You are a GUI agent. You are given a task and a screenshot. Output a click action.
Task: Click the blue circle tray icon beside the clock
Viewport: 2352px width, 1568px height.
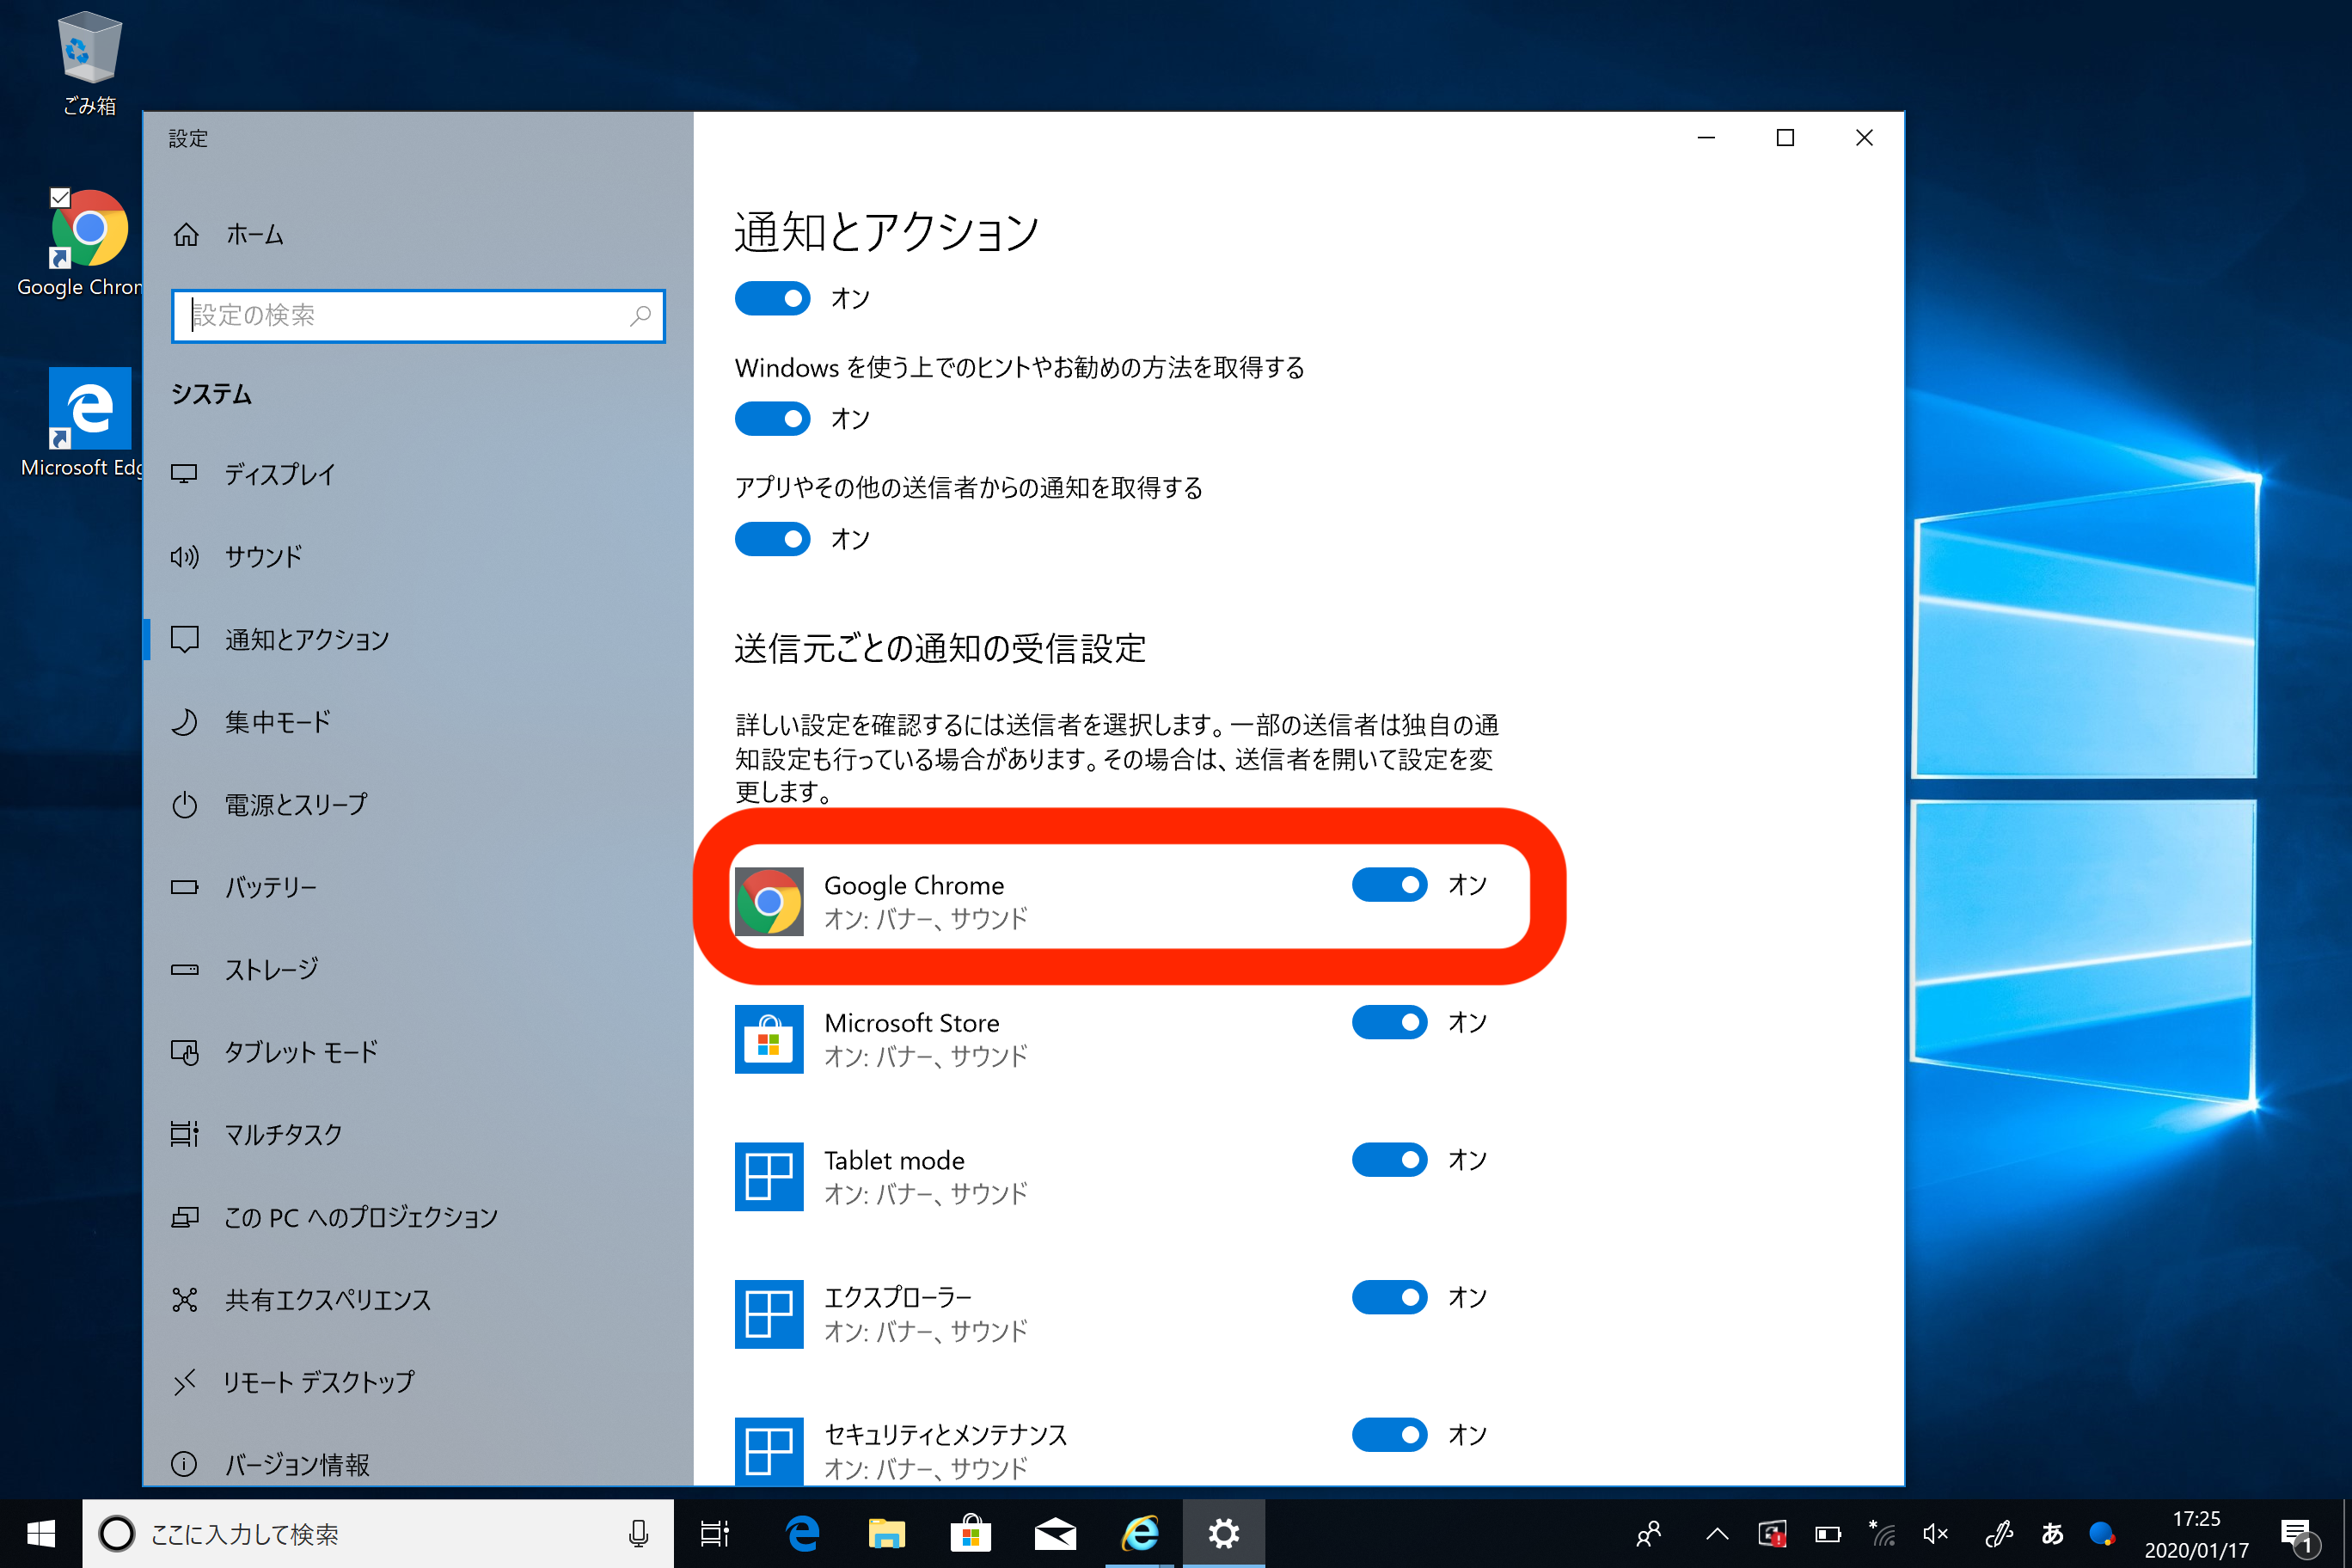(2101, 1534)
